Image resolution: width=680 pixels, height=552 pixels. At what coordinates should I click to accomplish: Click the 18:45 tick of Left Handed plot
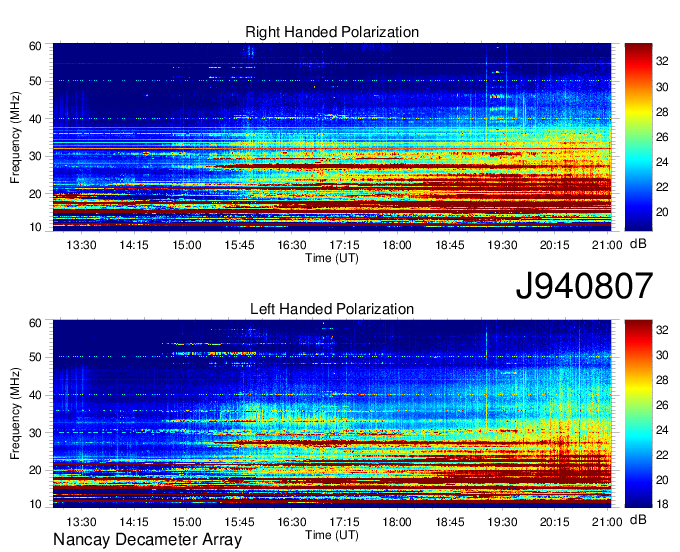click(450, 522)
